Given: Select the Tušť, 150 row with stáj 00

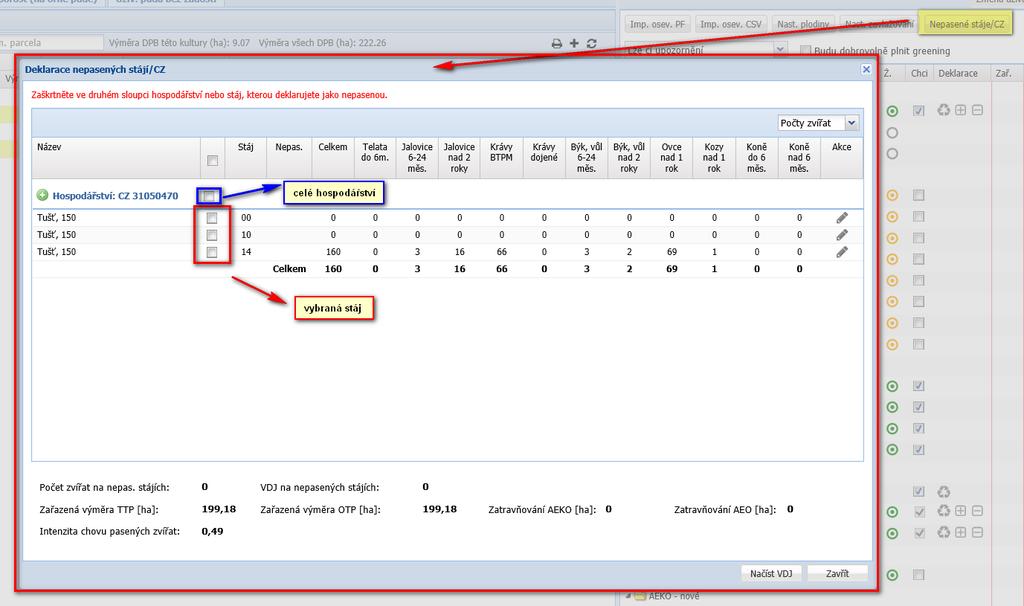Looking at the screenshot, I should click(x=447, y=217).
